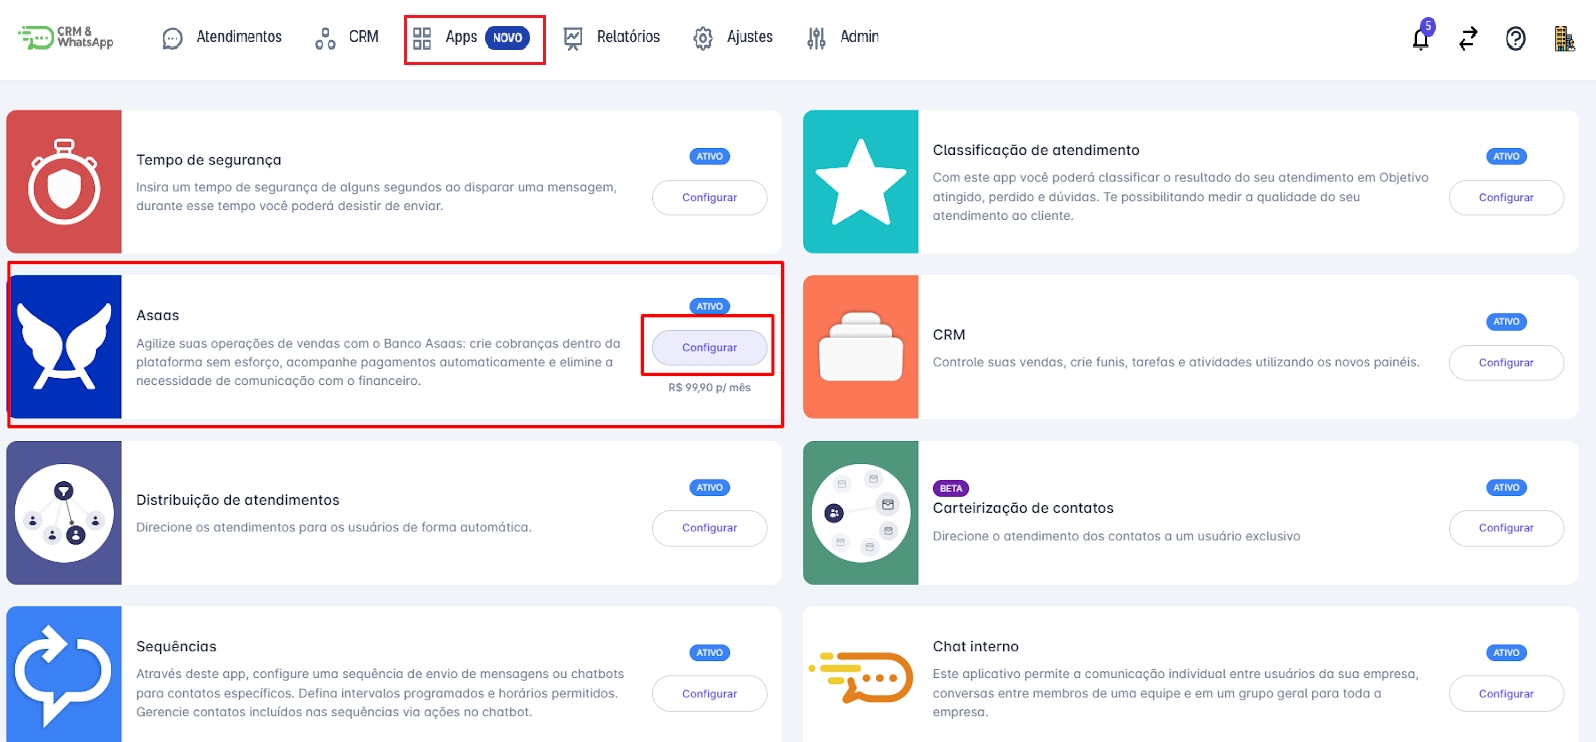Click the CRM nodes icon in navbar

325,38
